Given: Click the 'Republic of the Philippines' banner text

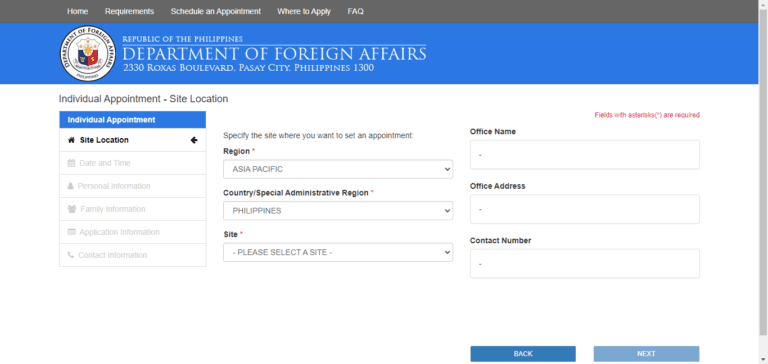Looking at the screenshot, I should click(183, 39).
